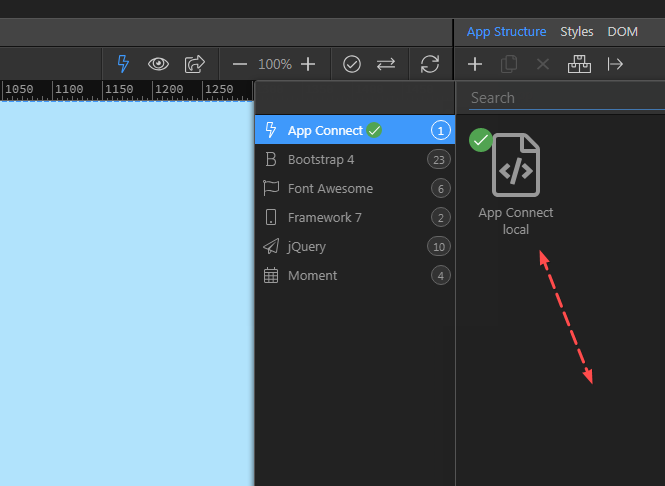Click the checkmark circle validate icon
Screen dimensions: 665x486
click(x=352, y=64)
